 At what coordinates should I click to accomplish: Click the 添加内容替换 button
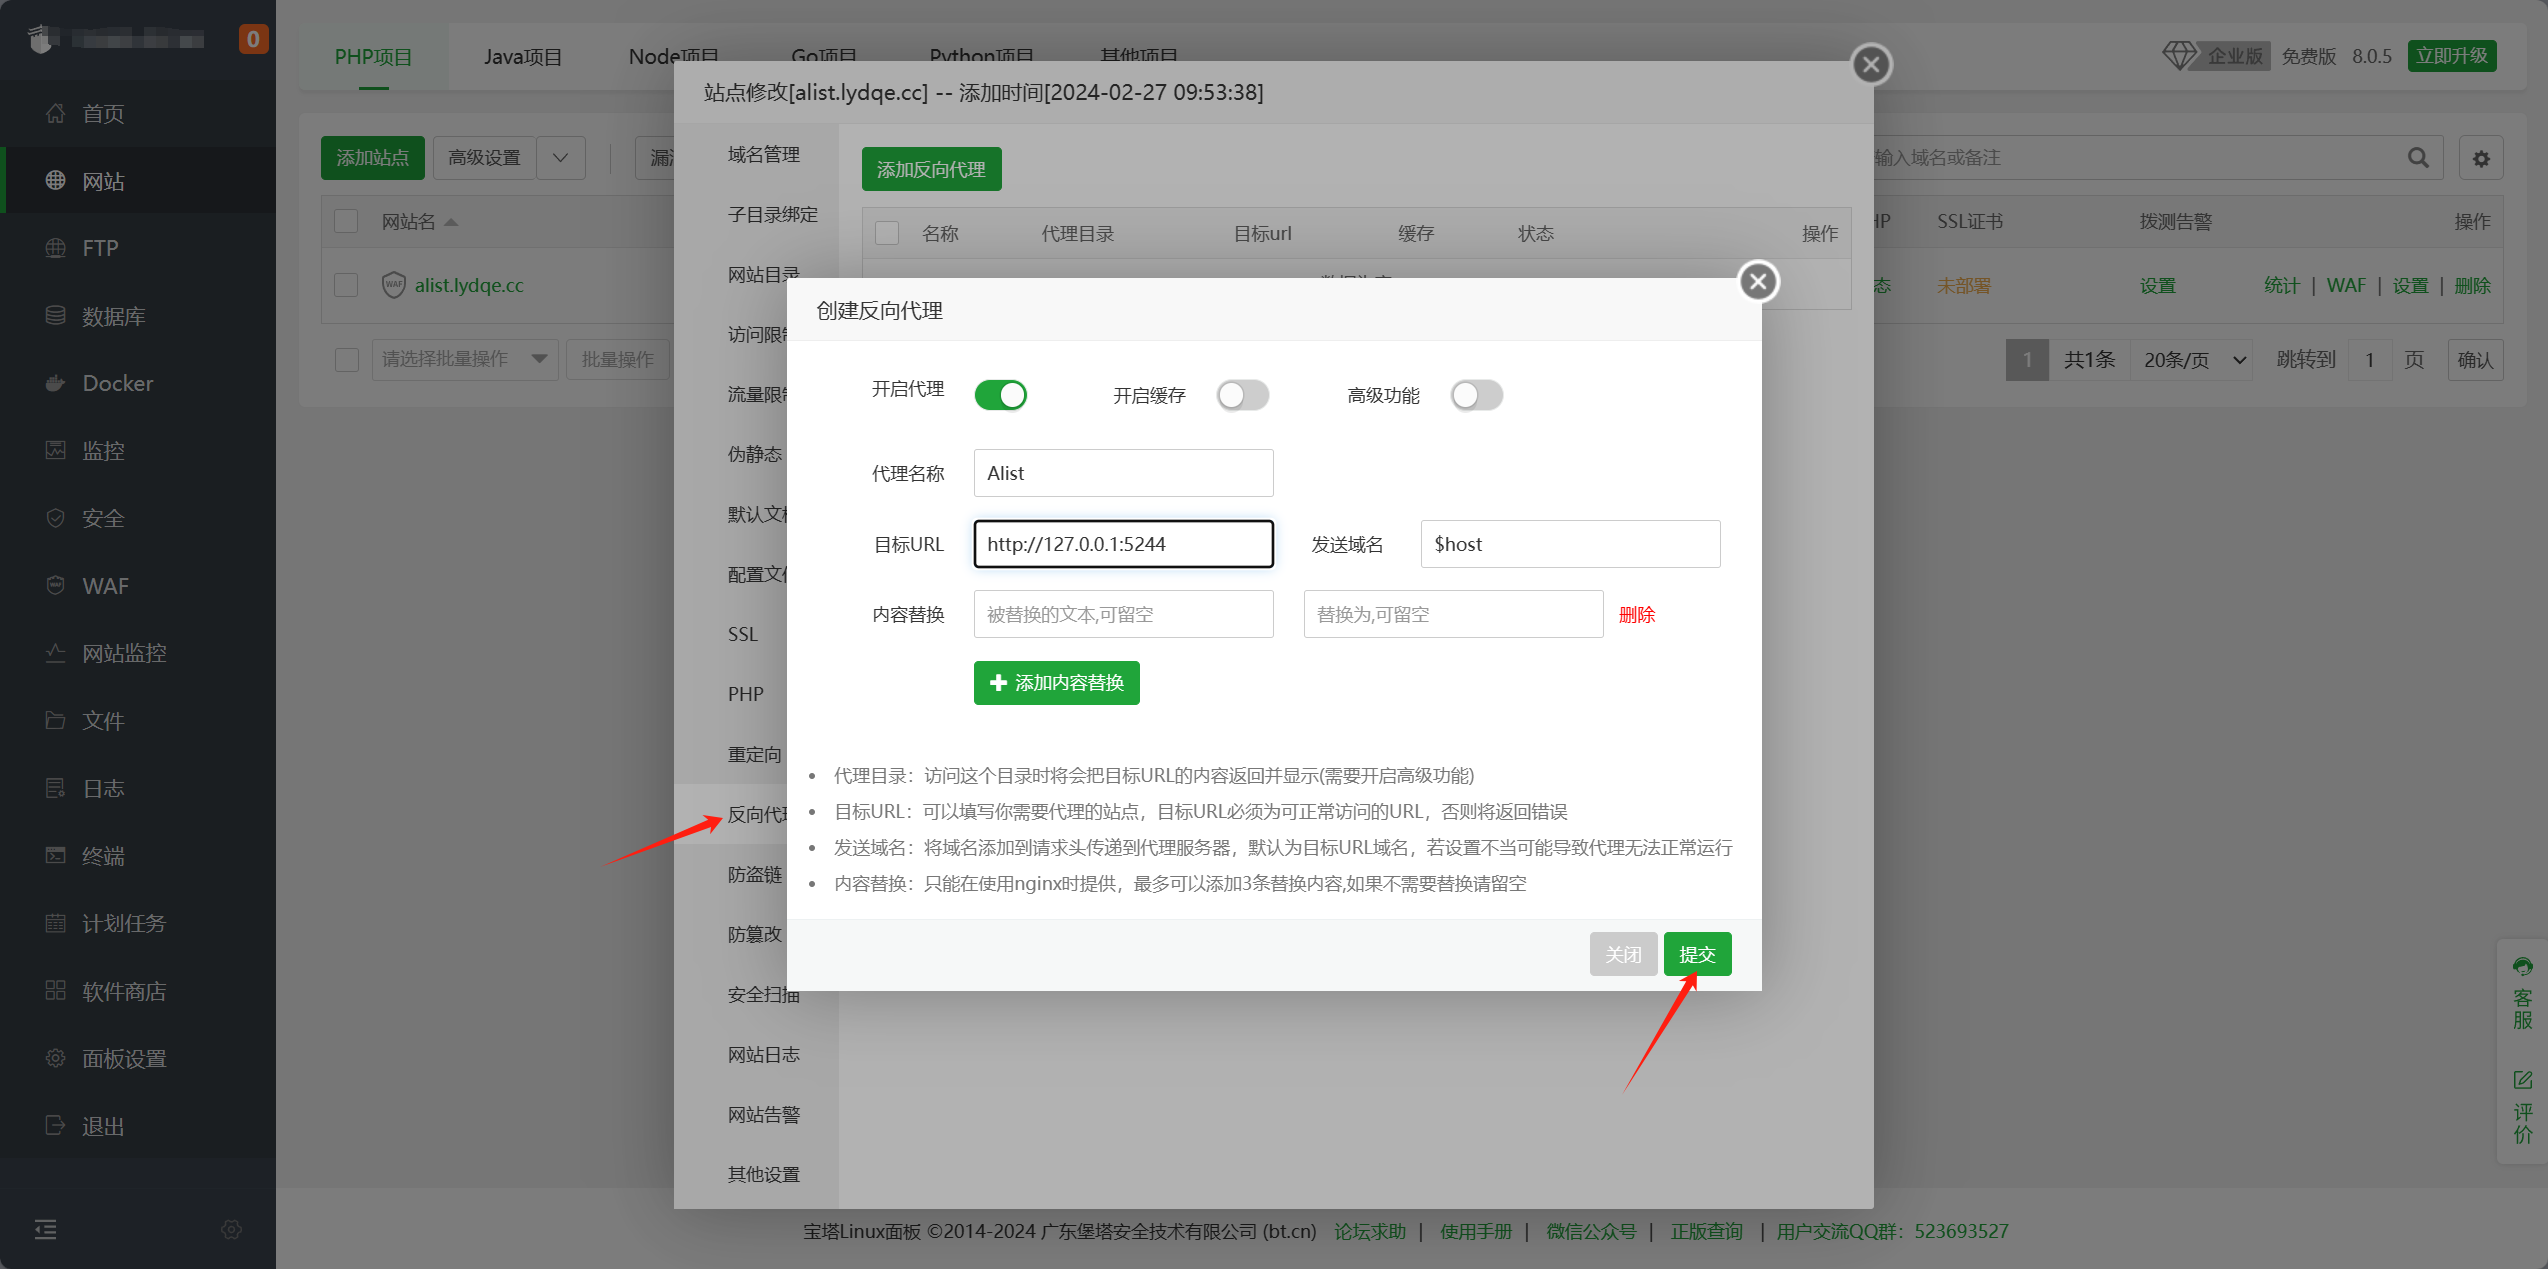pos(1056,683)
